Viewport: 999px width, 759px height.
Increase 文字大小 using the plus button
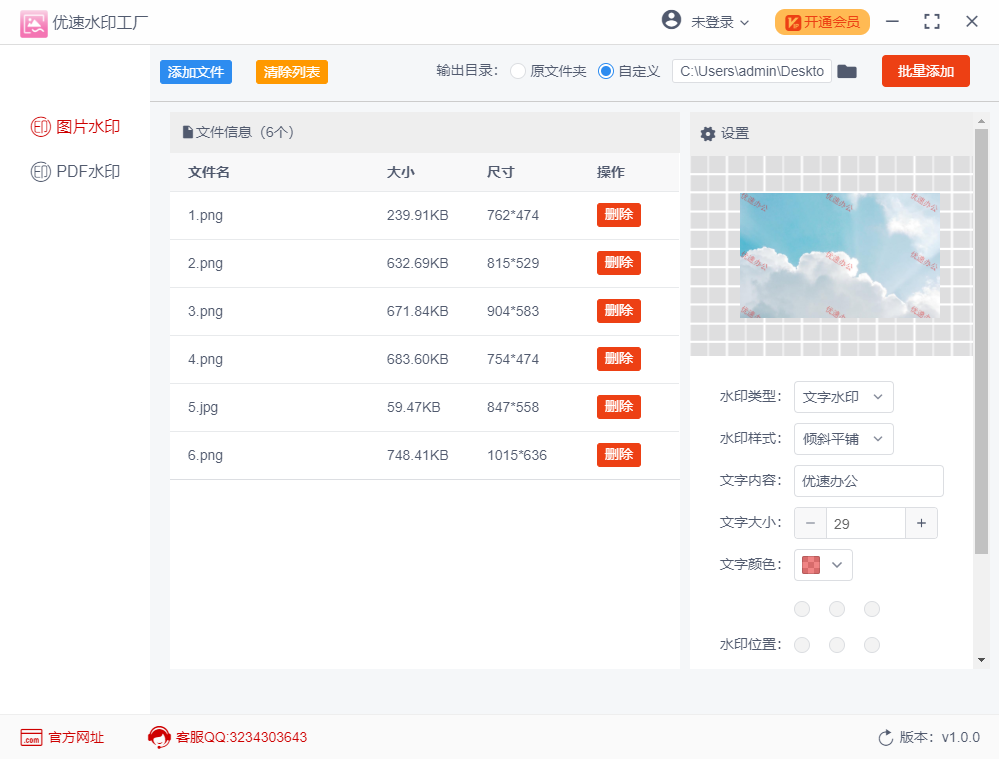920,523
